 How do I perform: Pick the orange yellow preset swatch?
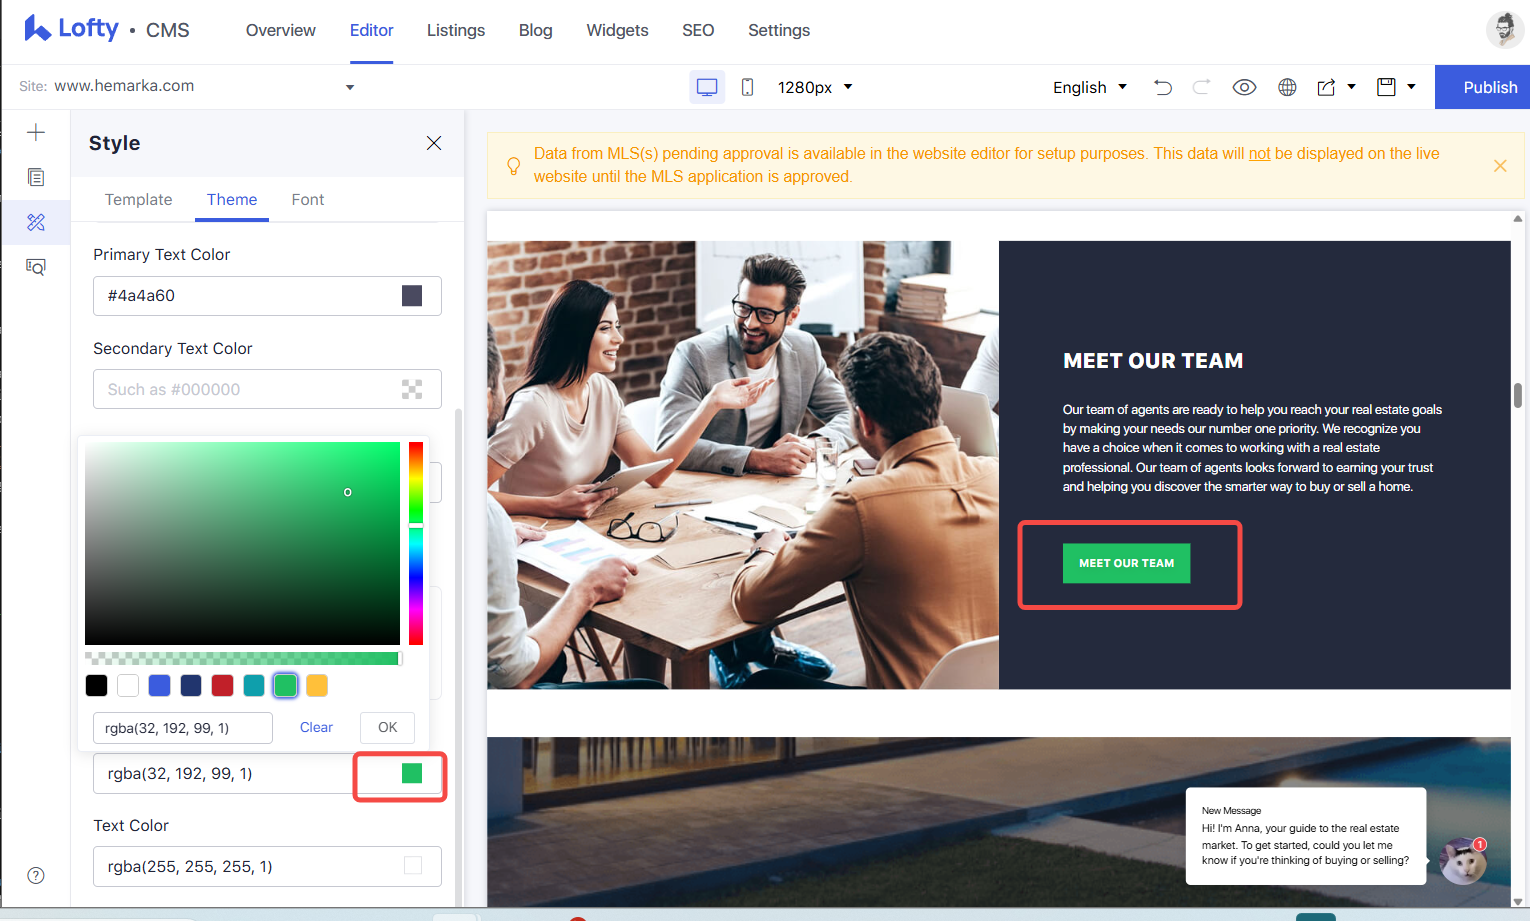[x=317, y=685]
